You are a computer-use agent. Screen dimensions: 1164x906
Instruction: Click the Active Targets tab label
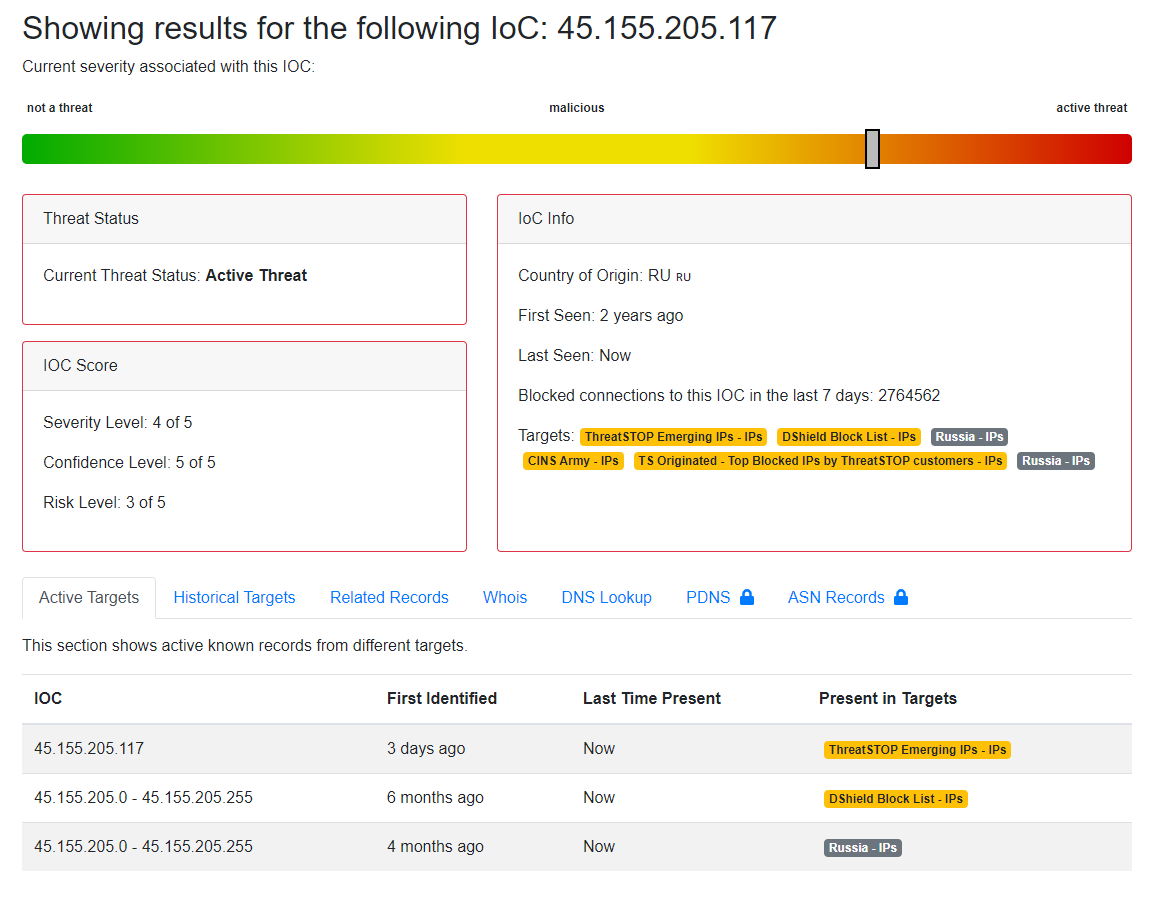coord(88,596)
